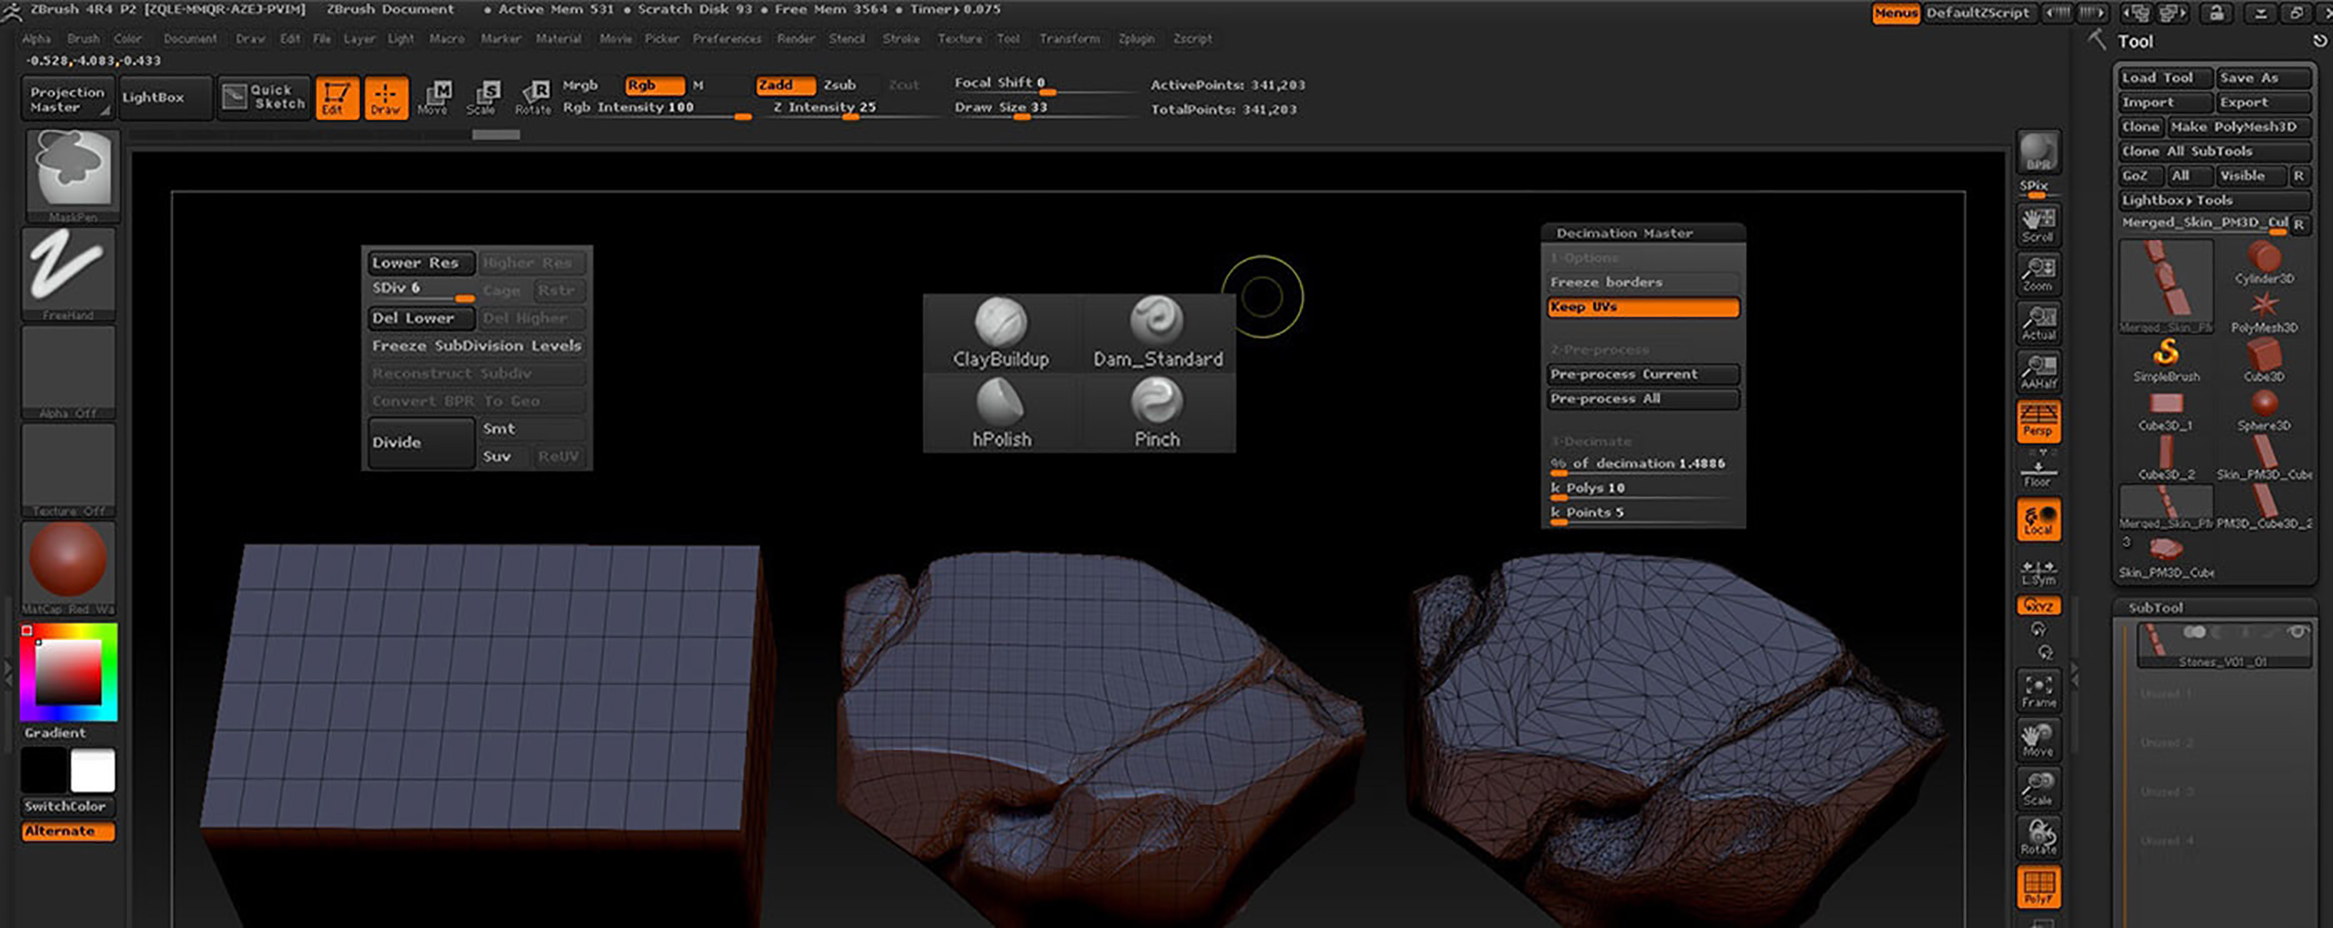The height and width of the screenshot is (928, 2333).
Task: Select the Sphere3D tool
Action: coord(2264,410)
